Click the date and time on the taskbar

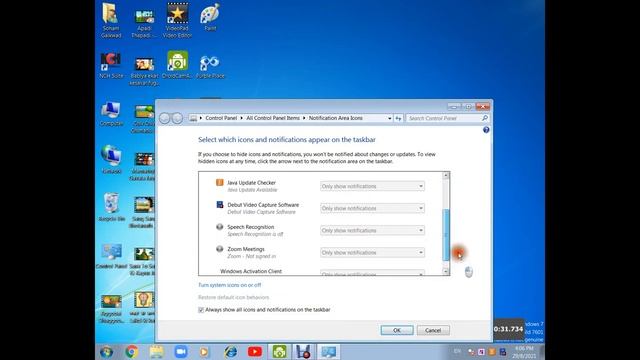524,352
